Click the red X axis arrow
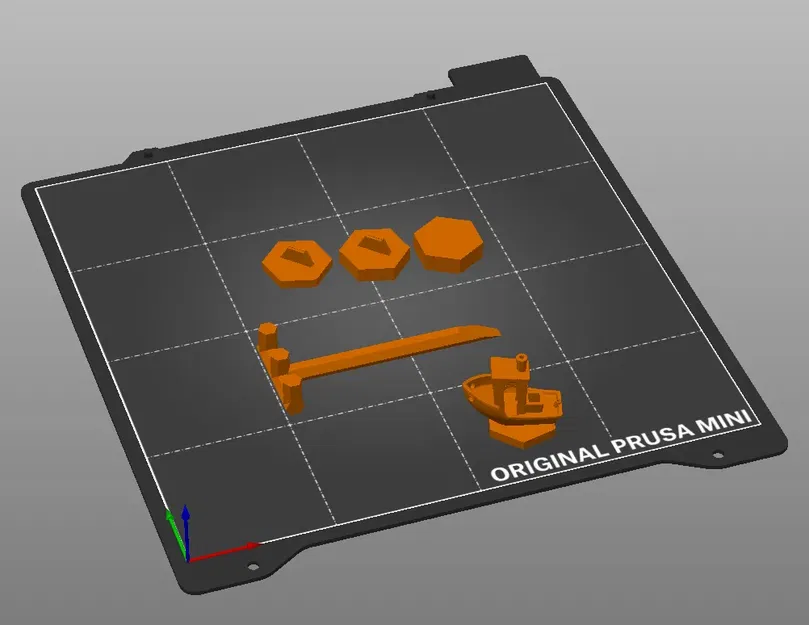 (224, 552)
